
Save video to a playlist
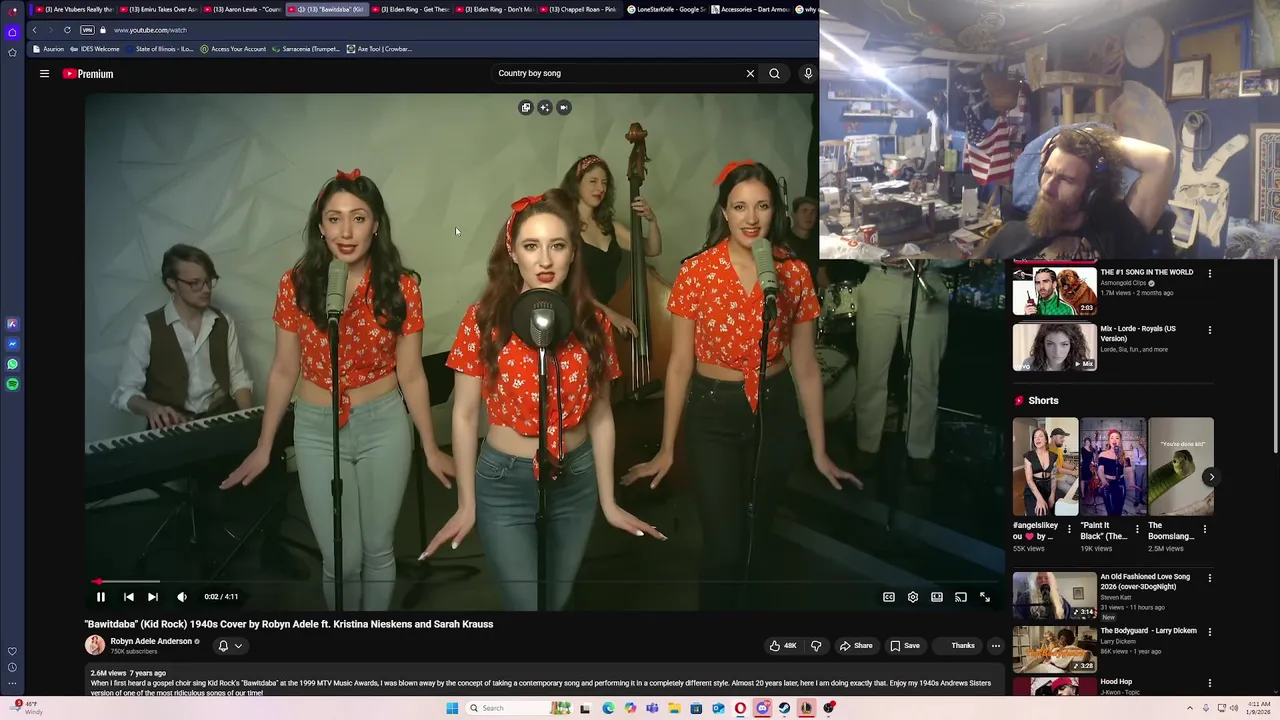(905, 646)
